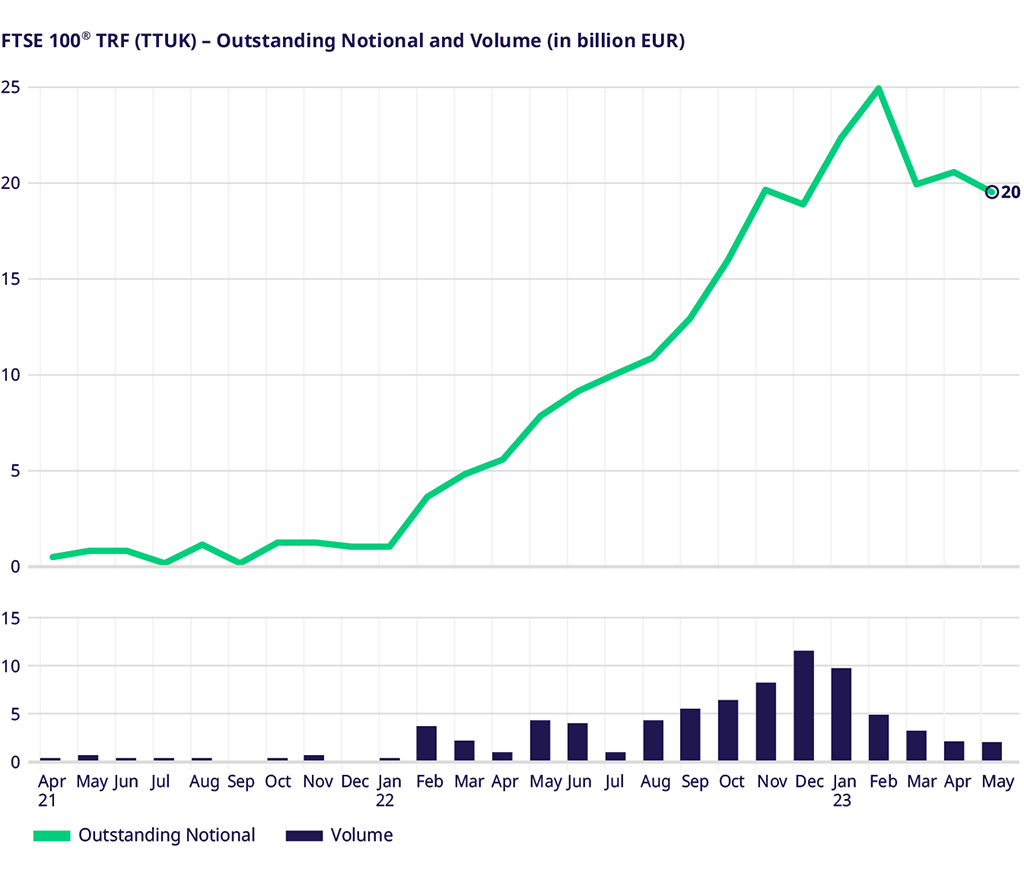Screen dimensions: 1024x886
Task: Click the 'Jan 22' x-axis label
Action: point(389,790)
